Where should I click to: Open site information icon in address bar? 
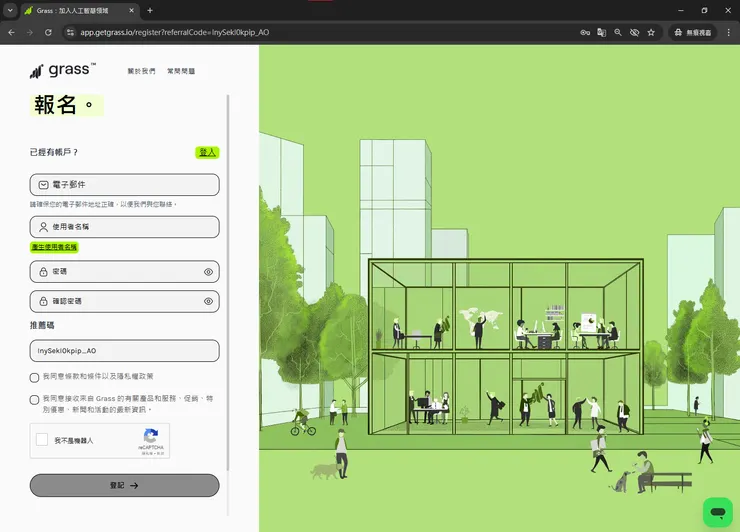point(70,33)
